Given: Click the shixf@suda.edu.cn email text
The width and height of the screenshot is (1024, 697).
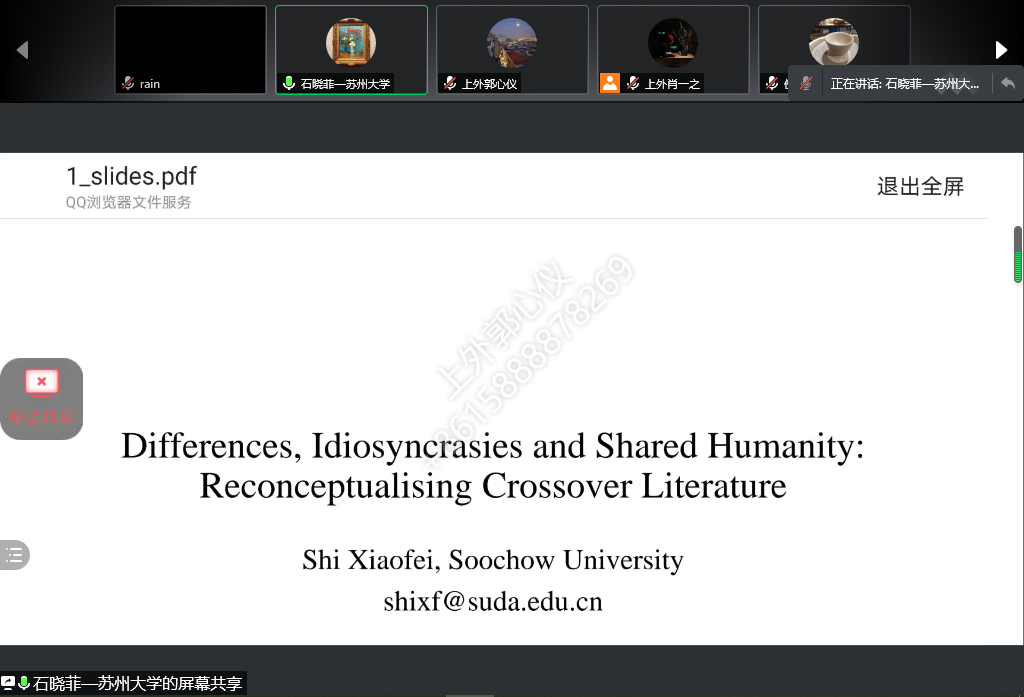Looking at the screenshot, I should (x=493, y=602).
